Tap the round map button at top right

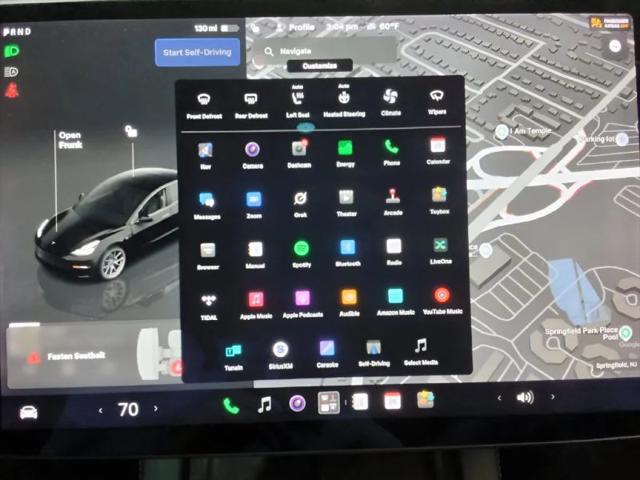[615, 46]
